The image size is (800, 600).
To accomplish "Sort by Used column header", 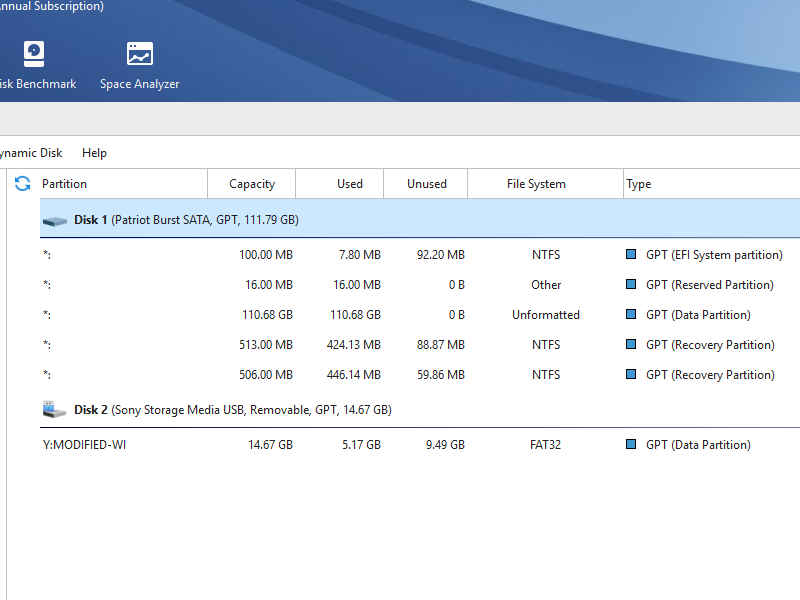I will pyautogui.click(x=350, y=184).
